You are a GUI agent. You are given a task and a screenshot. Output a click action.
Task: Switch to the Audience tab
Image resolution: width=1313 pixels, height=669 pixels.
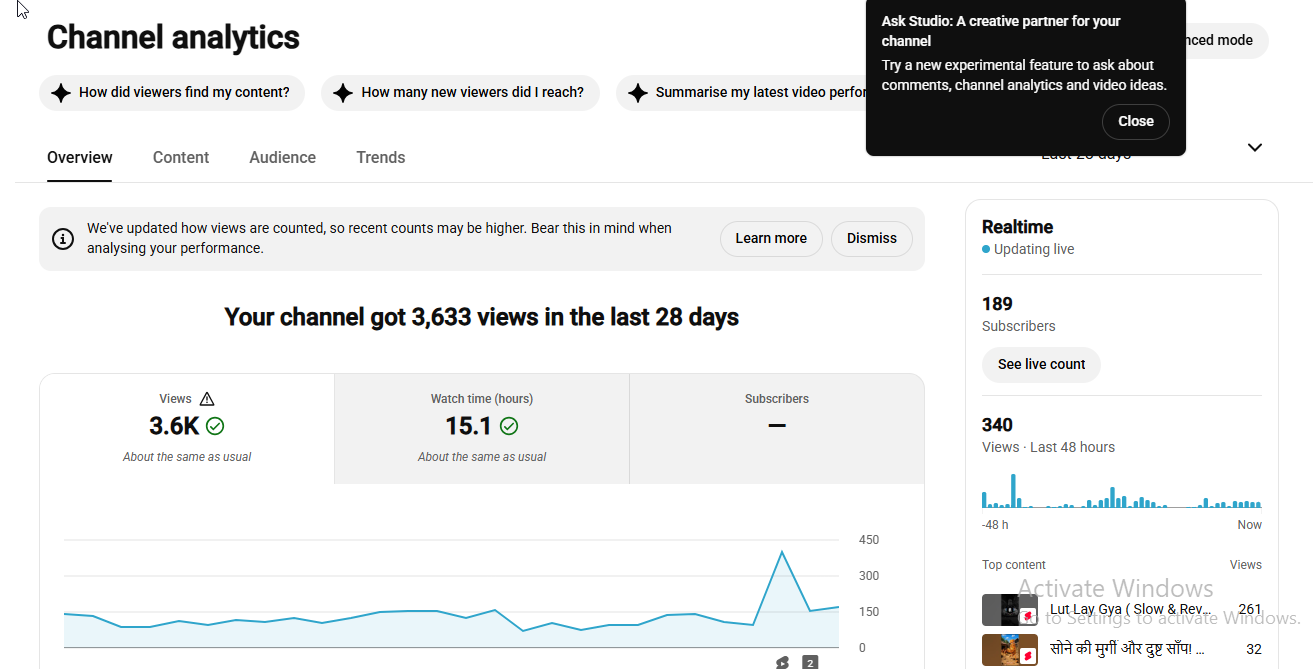tap(283, 158)
